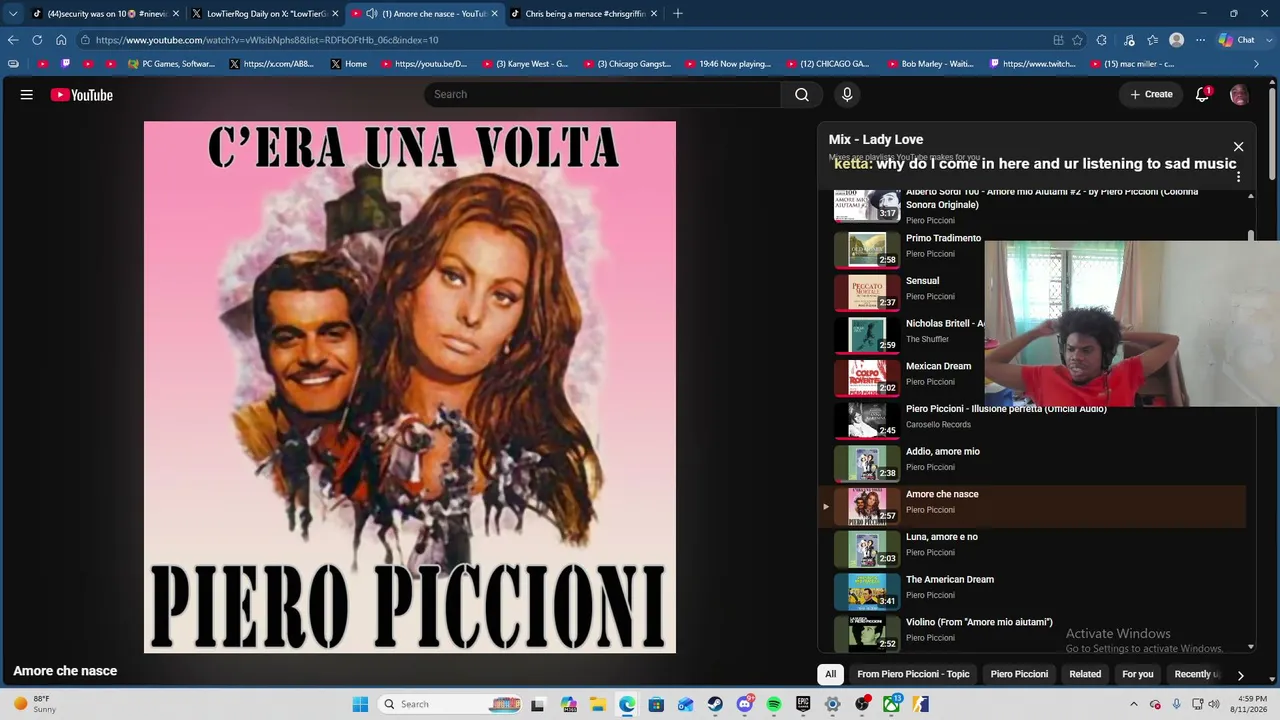Click the browser address bar URL

(x=267, y=40)
